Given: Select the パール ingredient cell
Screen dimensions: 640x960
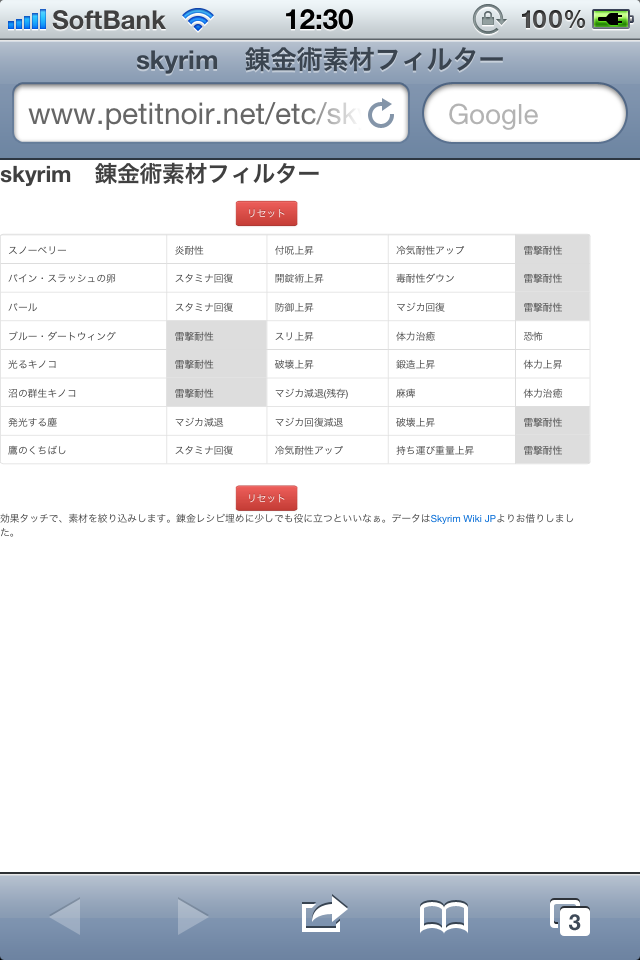Looking at the screenshot, I should pos(84,307).
